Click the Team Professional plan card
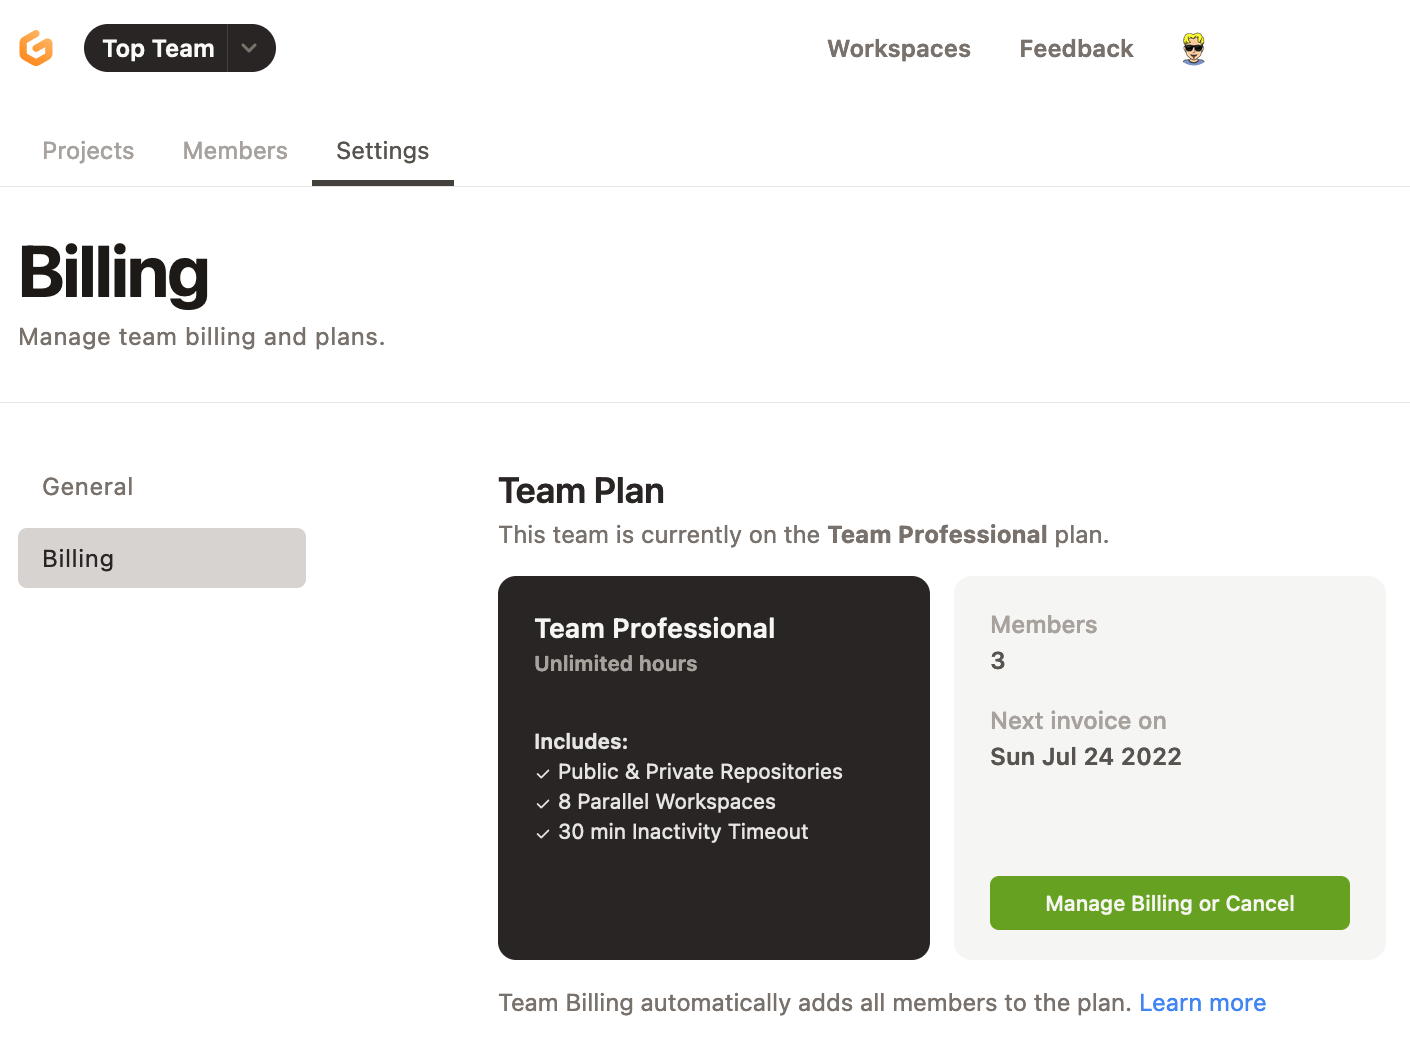This screenshot has width=1410, height=1044. tap(713, 767)
